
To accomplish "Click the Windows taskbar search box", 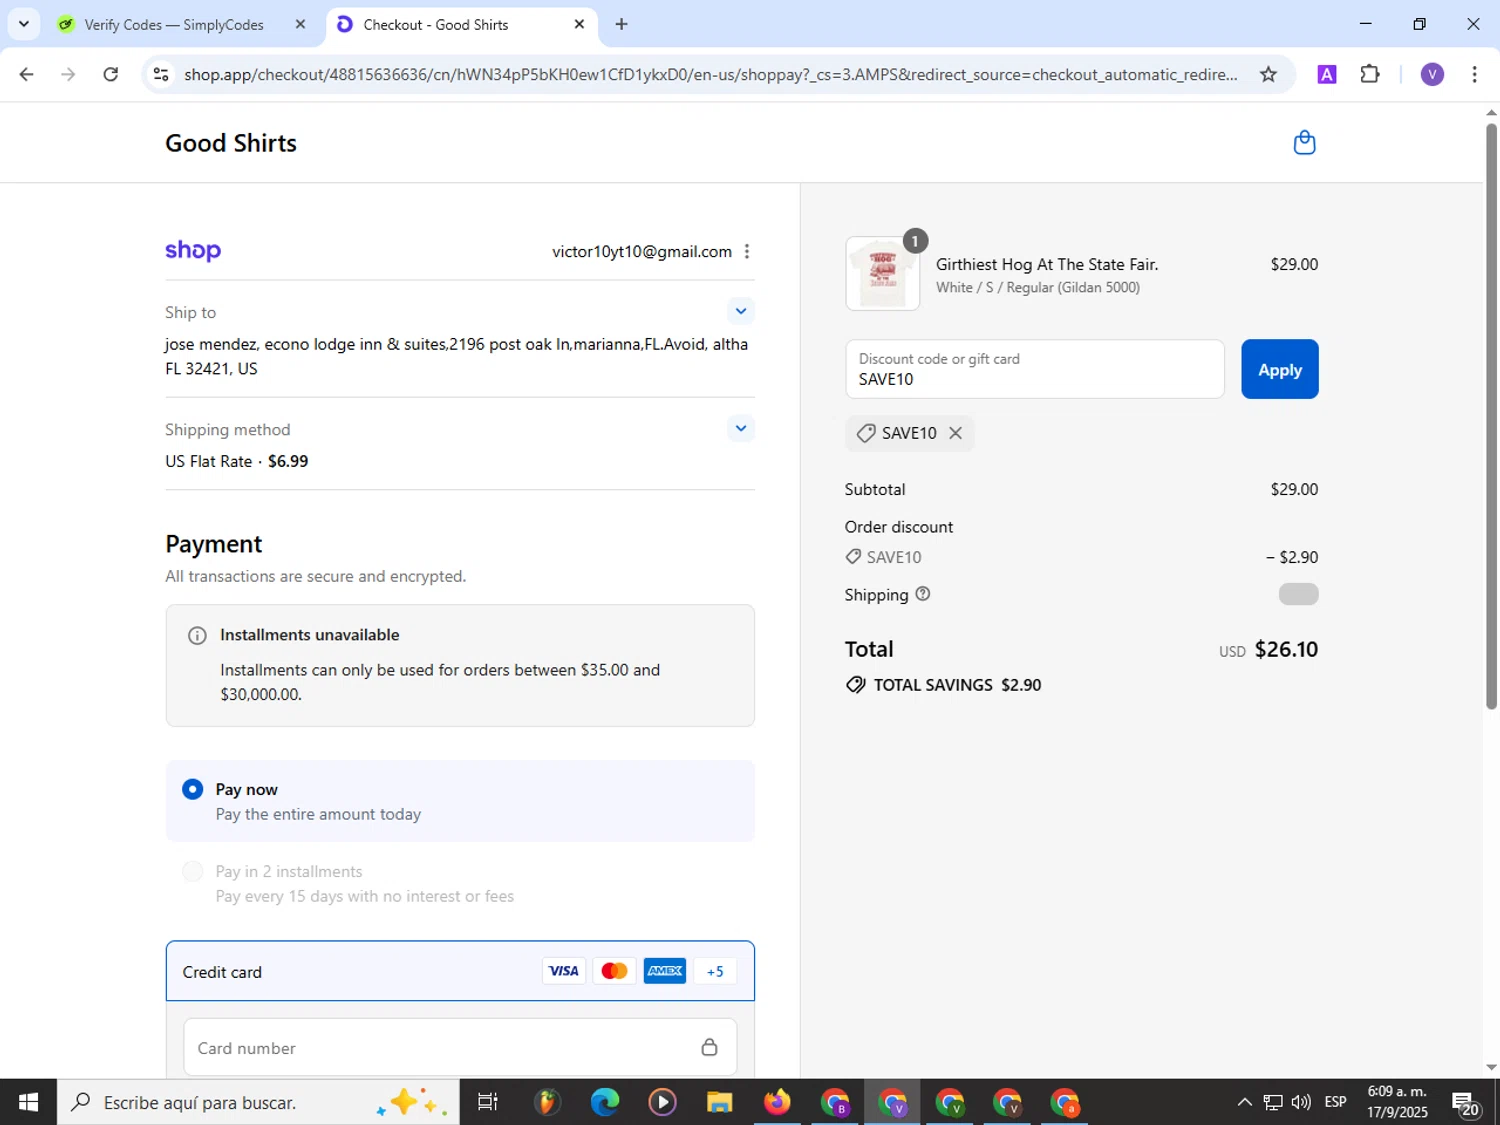I will [258, 1102].
